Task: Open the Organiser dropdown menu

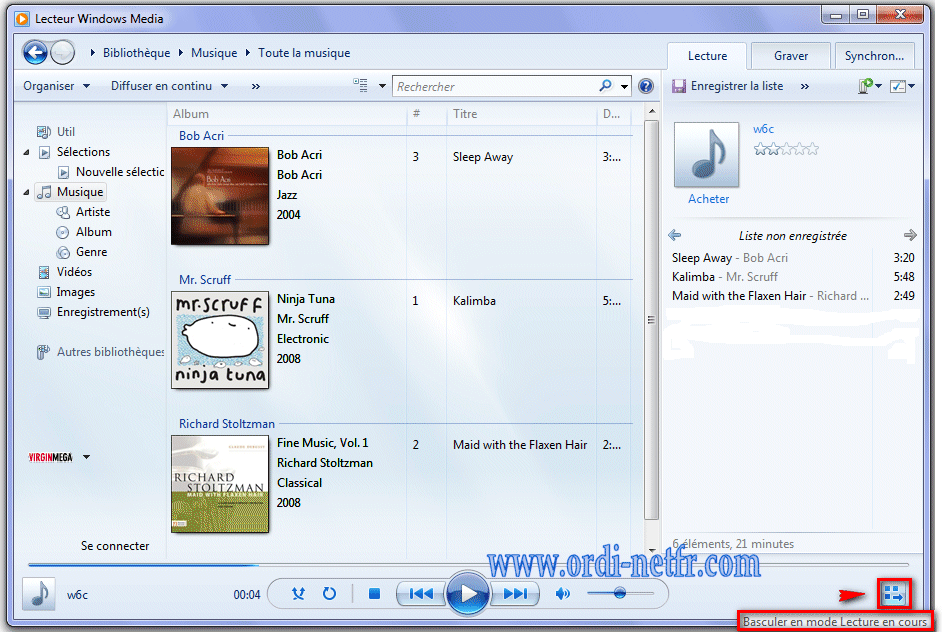Action: pyautogui.click(x=56, y=86)
